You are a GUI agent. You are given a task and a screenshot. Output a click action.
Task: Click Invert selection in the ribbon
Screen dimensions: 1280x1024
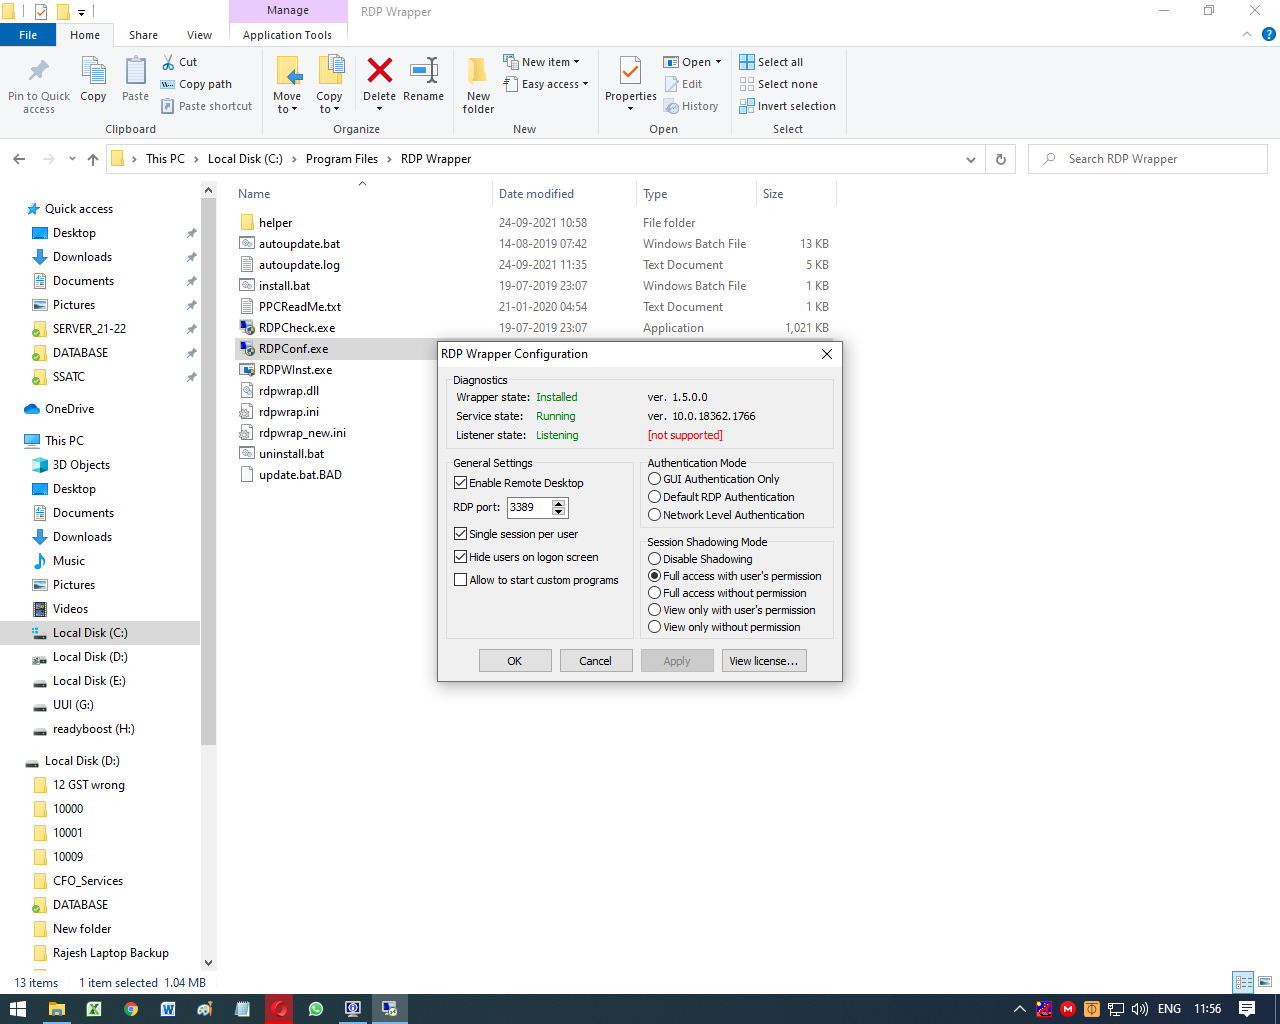click(787, 106)
